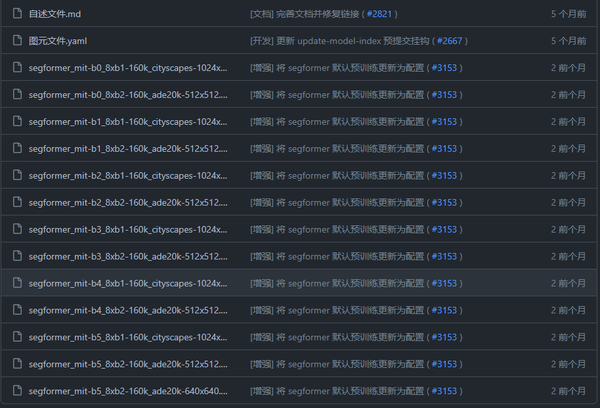Open pull request #2667 link
Screen dimensions: 600x408
[x=452, y=41]
